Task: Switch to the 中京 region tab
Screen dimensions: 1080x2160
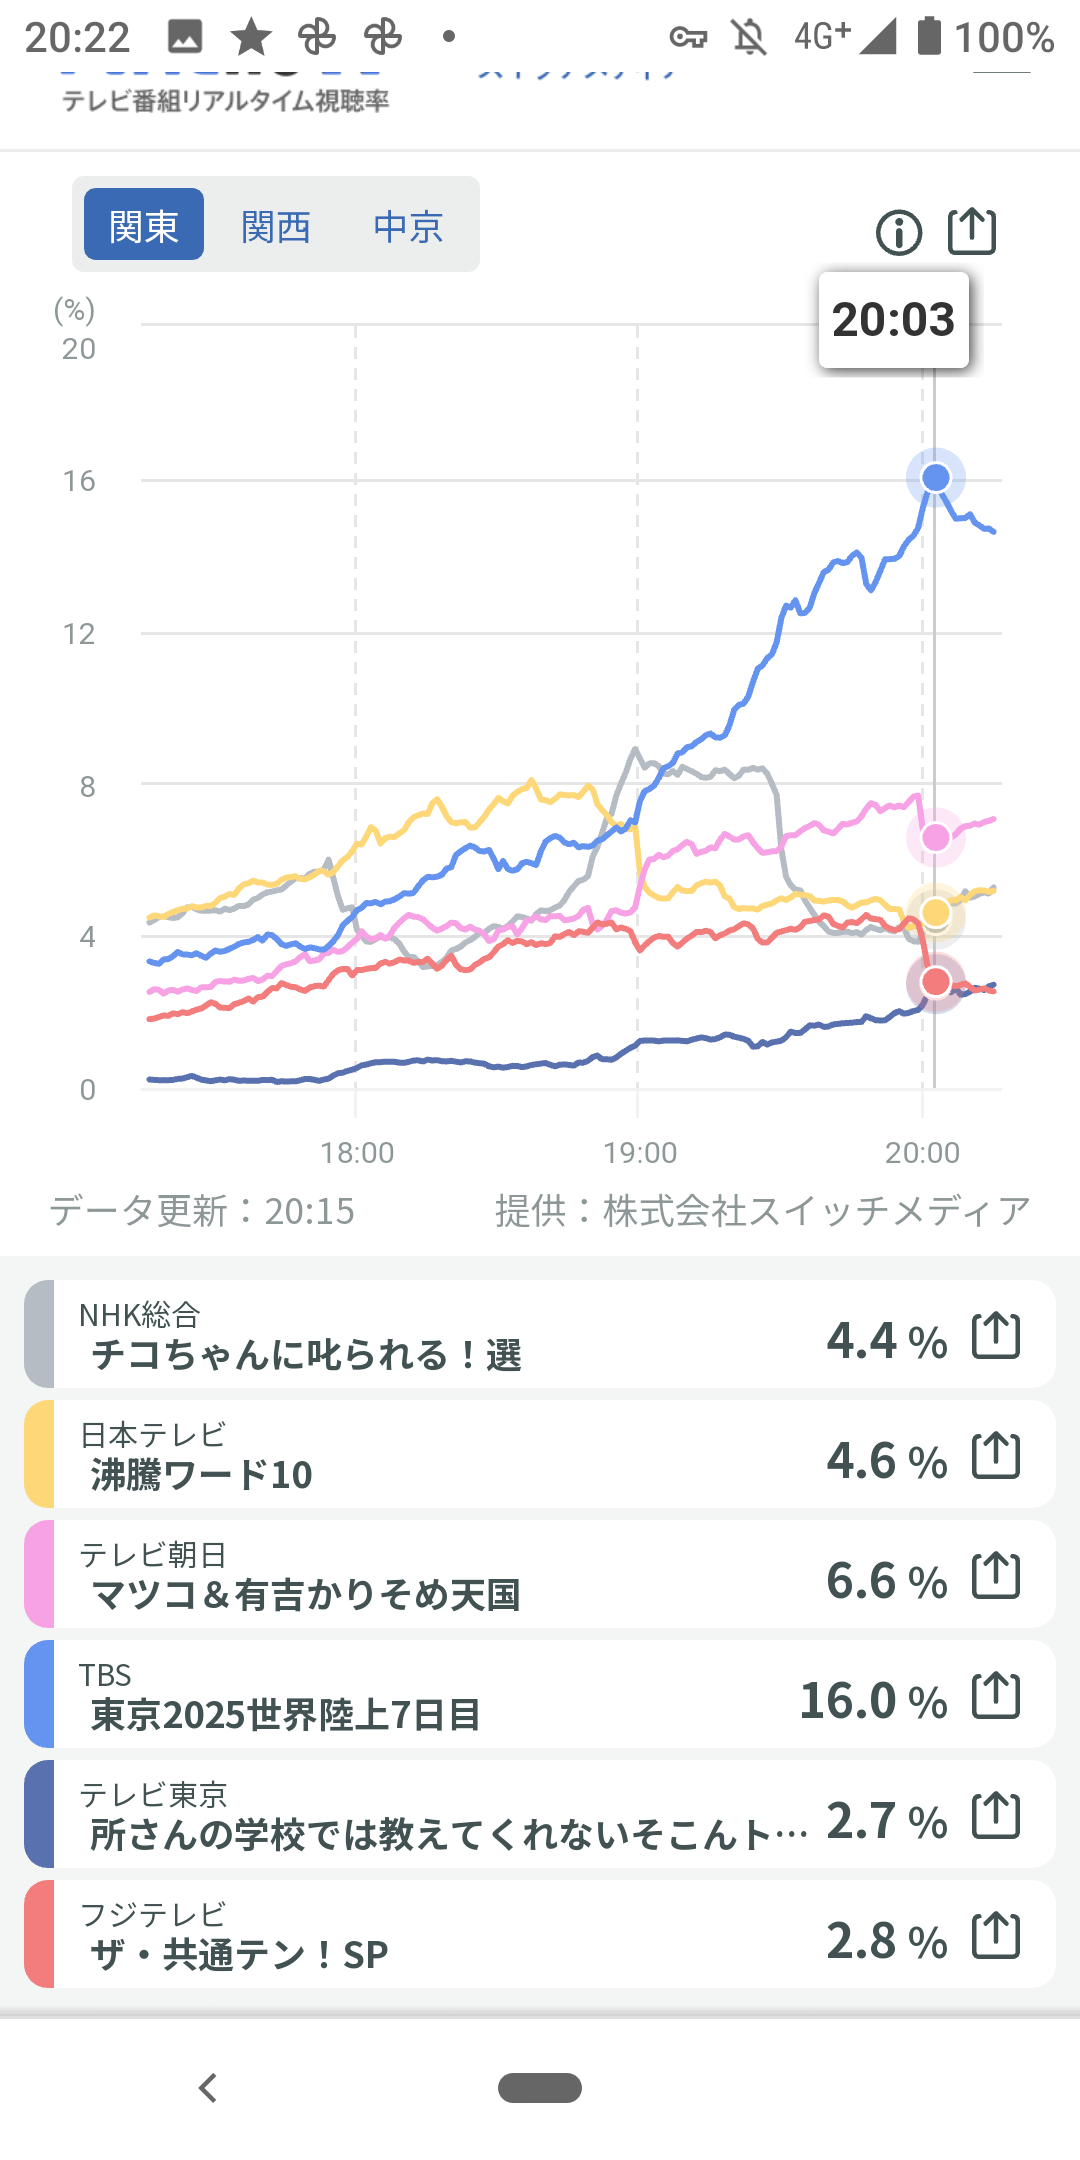Action: 408,226
